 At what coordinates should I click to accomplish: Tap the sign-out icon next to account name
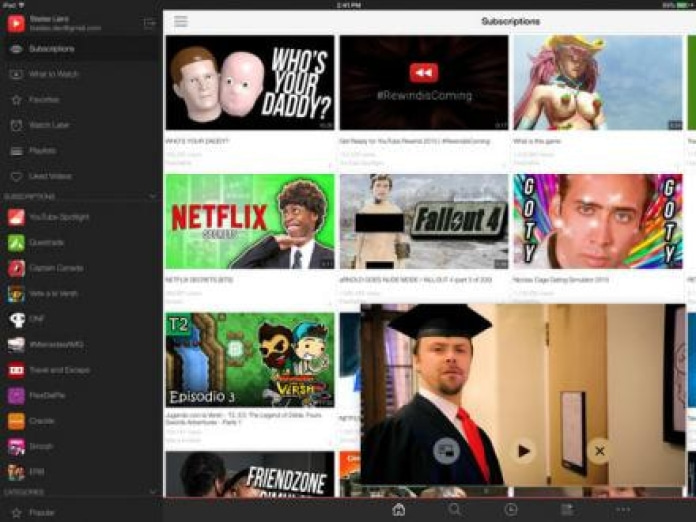coord(150,23)
